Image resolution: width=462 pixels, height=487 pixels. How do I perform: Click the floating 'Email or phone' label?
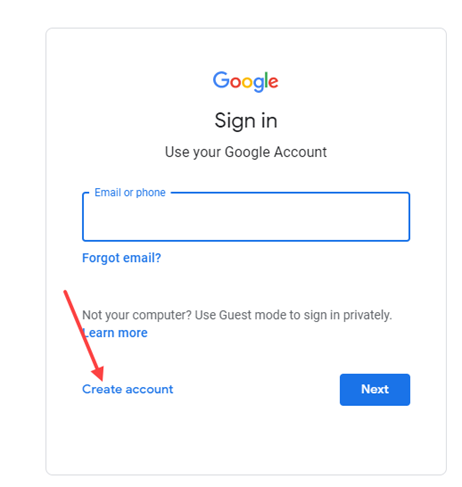coord(130,193)
